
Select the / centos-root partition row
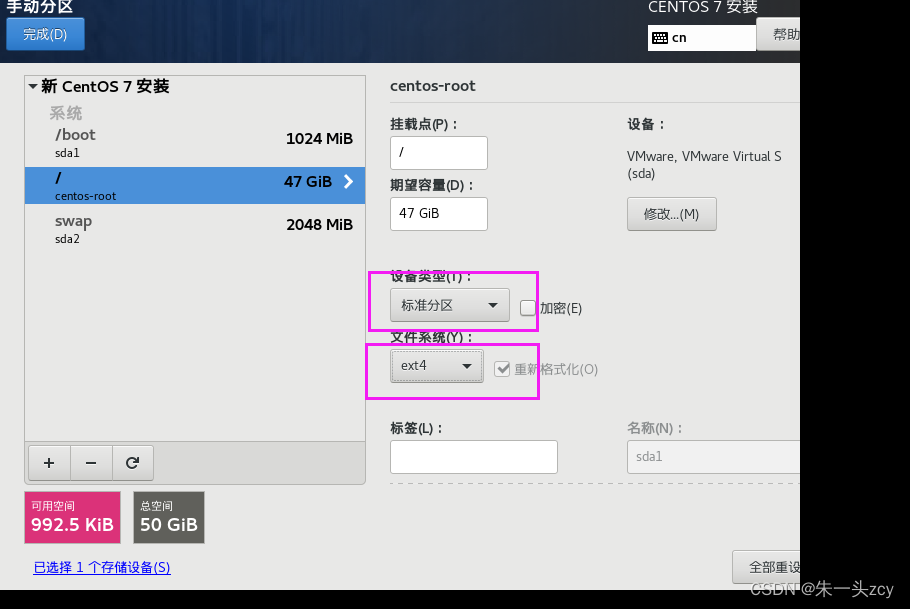pos(195,185)
